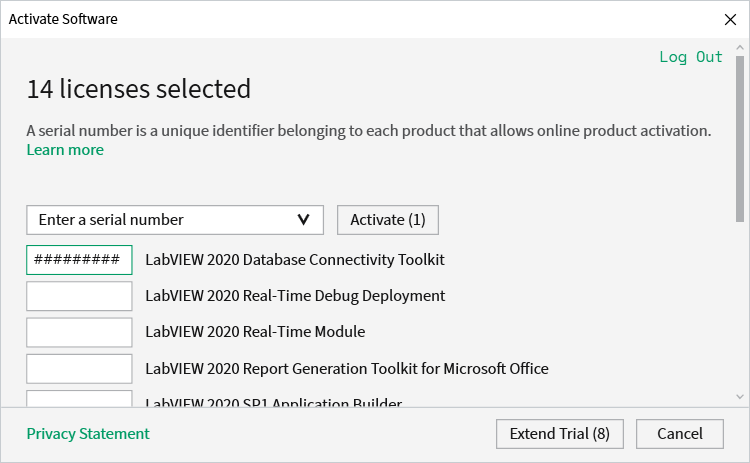Click the 14 licenses selected heading
This screenshot has width=750, height=463.
(139, 89)
